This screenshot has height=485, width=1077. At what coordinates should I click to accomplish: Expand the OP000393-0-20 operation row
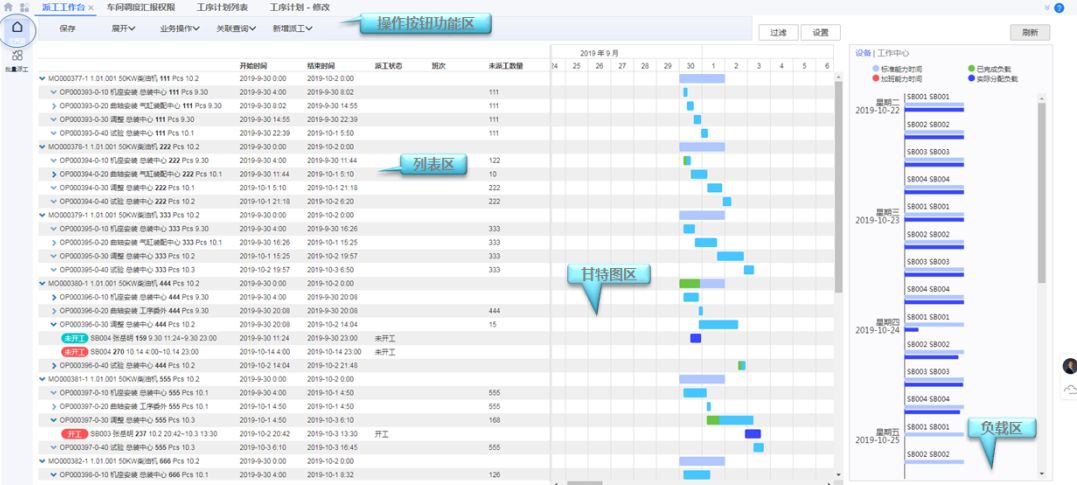(x=54, y=106)
